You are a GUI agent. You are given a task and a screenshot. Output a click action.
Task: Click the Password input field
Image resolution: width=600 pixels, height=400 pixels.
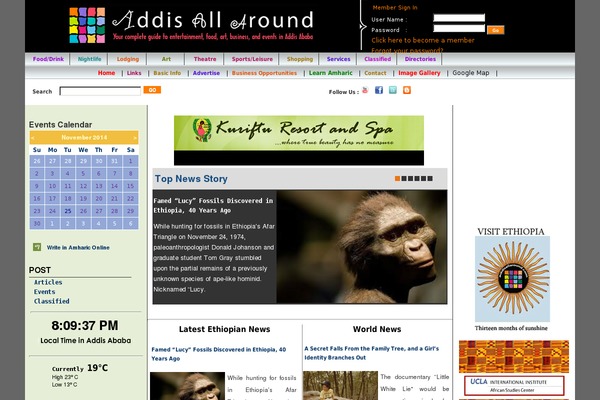(x=459, y=28)
